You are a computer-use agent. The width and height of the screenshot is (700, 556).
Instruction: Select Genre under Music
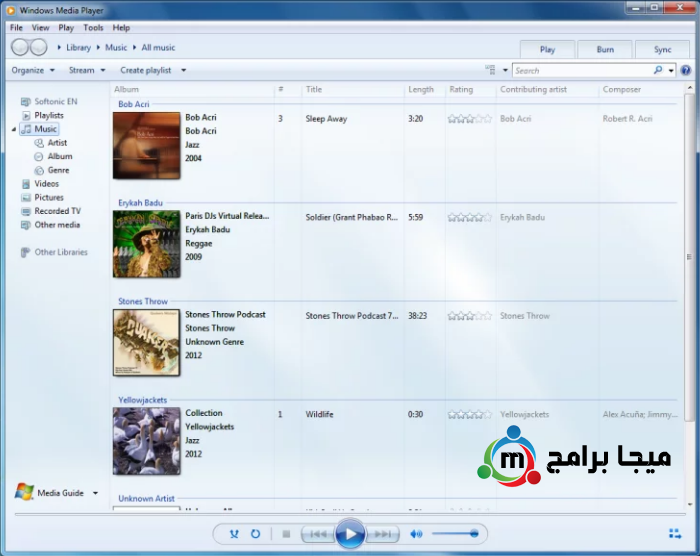pyautogui.click(x=52, y=170)
